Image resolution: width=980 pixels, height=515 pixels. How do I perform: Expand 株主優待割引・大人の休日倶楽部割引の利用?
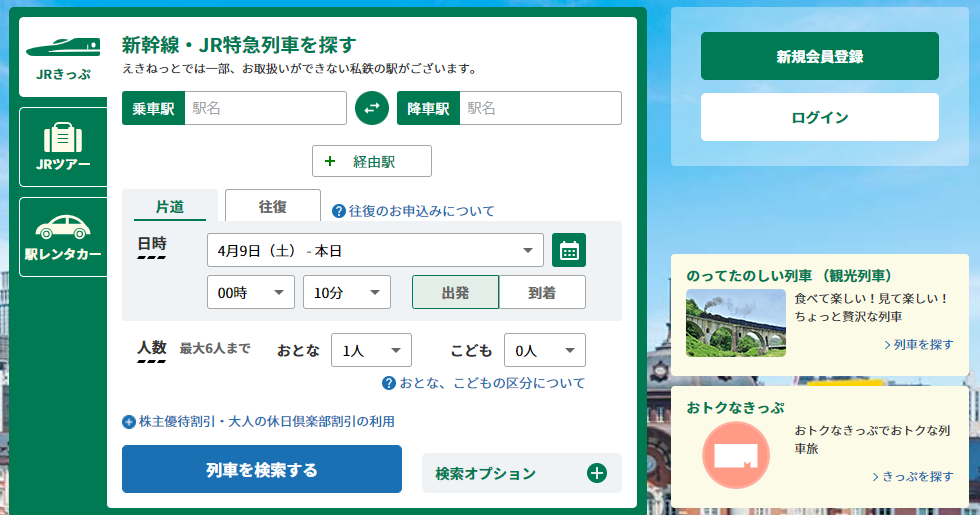258,422
